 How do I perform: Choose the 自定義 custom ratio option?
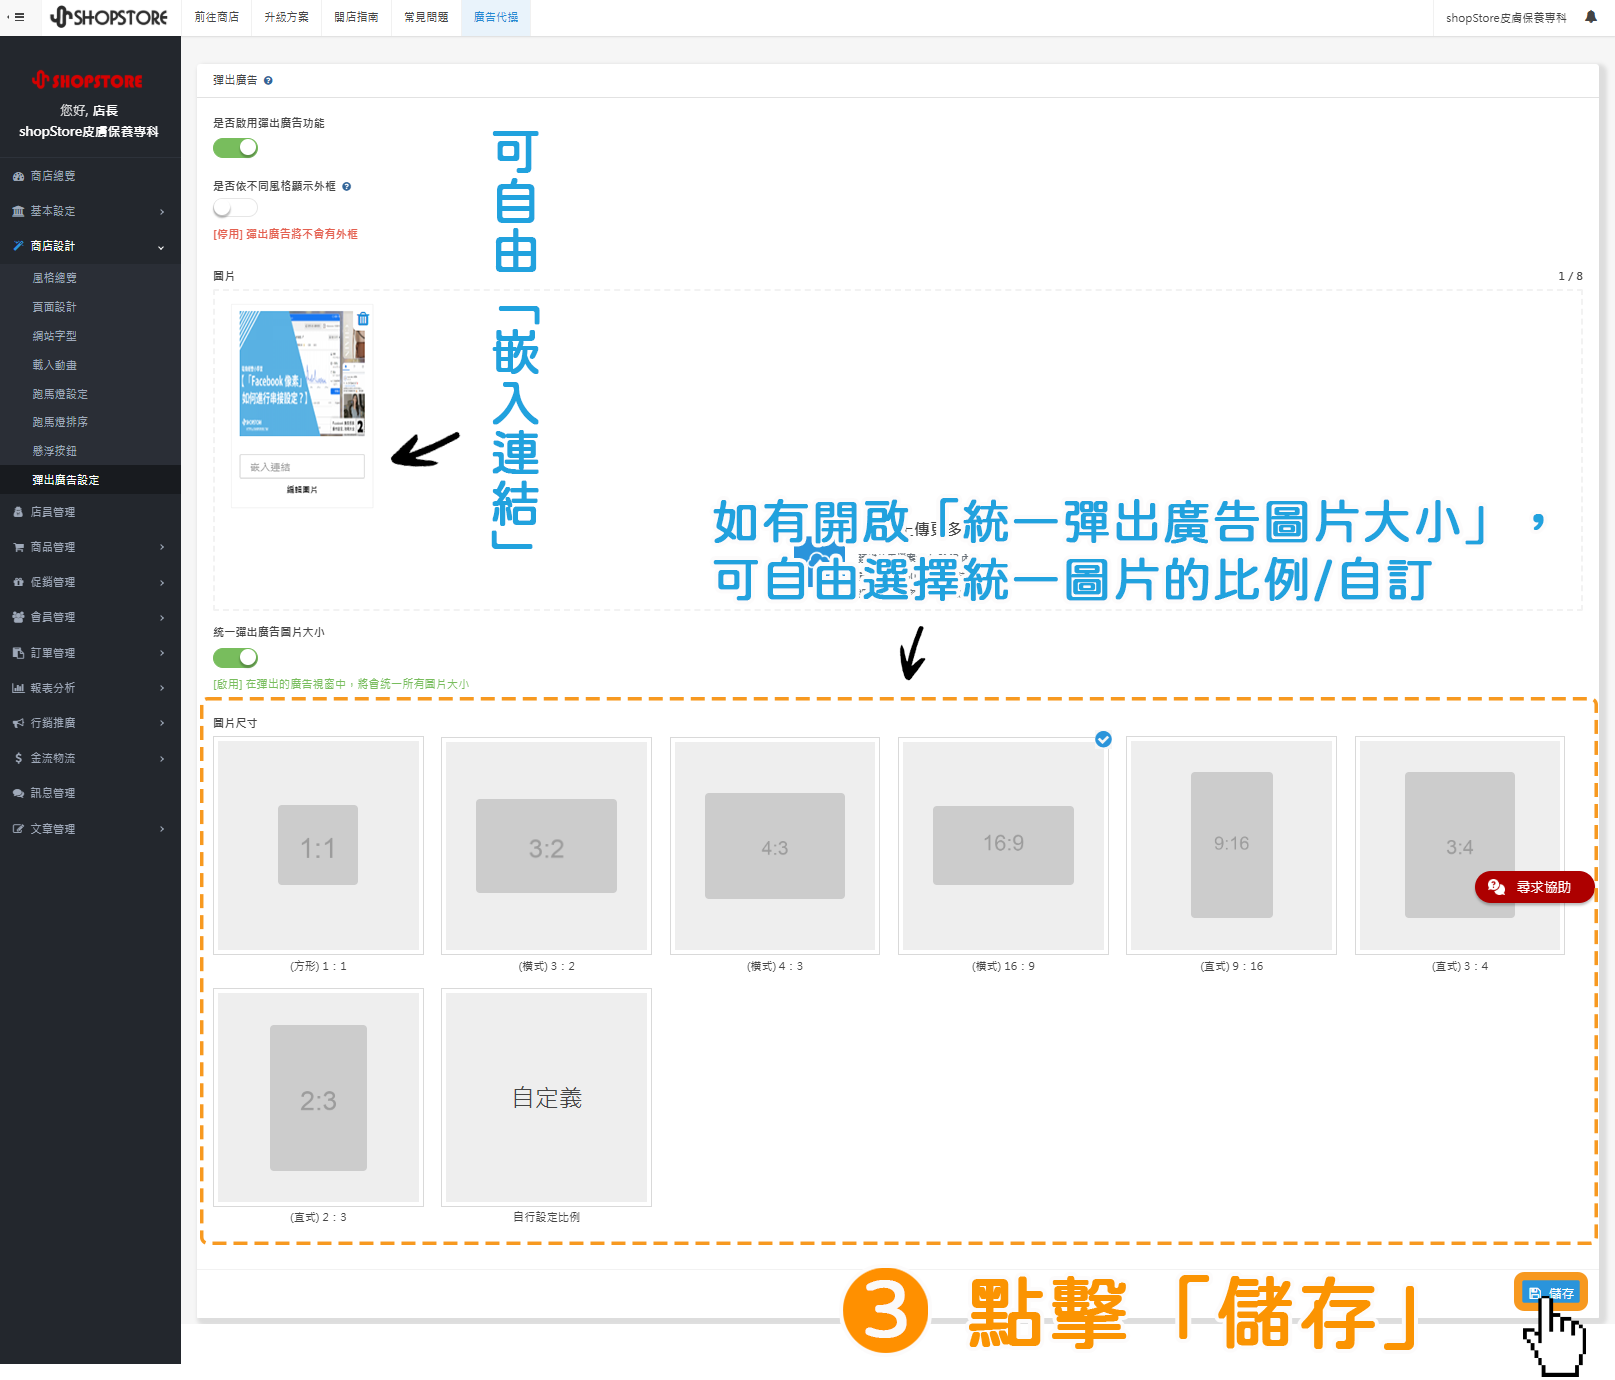point(546,1097)
